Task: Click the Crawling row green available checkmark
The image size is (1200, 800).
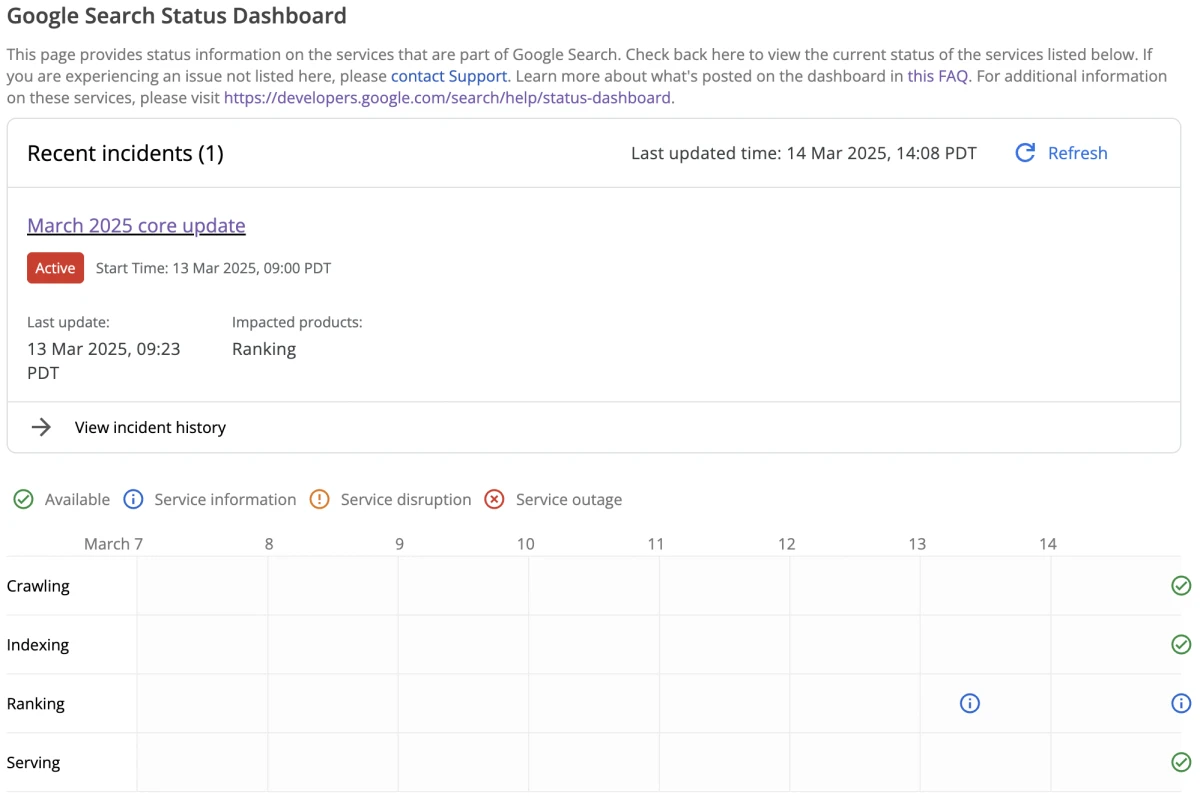Action: 1181,586
